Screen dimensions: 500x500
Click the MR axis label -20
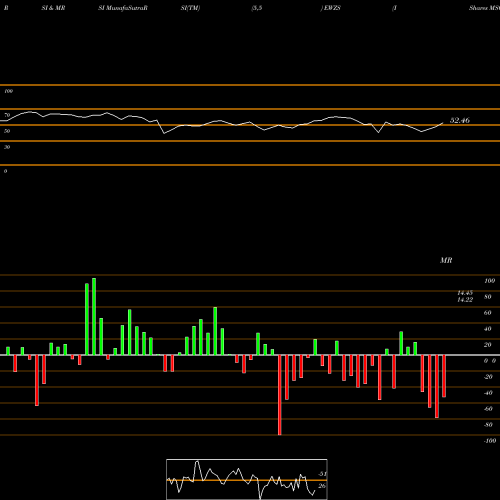point(488,377)
